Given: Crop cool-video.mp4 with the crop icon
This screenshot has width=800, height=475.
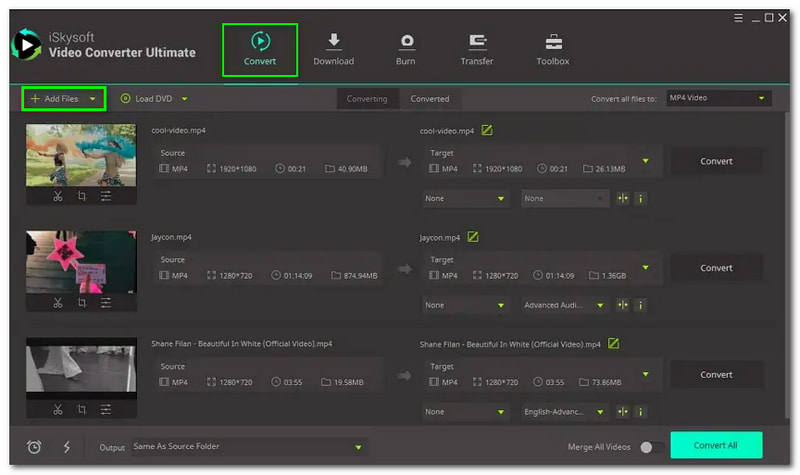Looking at the screenshot, I should (x=82, y=196).
